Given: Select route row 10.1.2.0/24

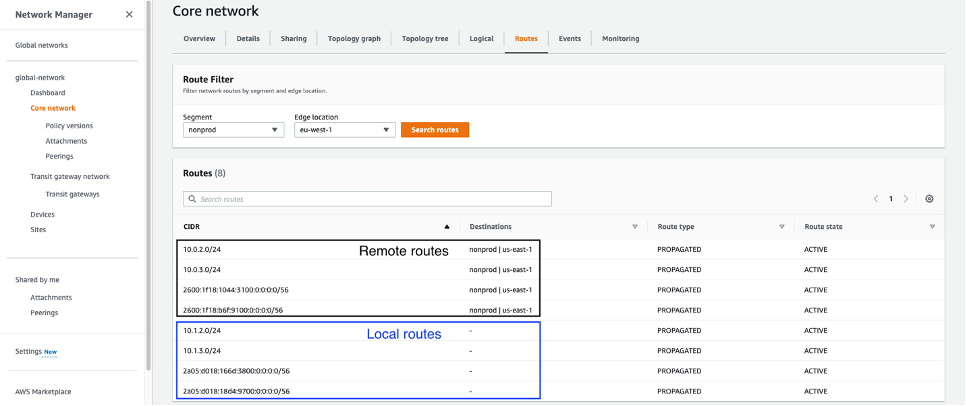Looking at the screenshot, I should click(558, 331).
